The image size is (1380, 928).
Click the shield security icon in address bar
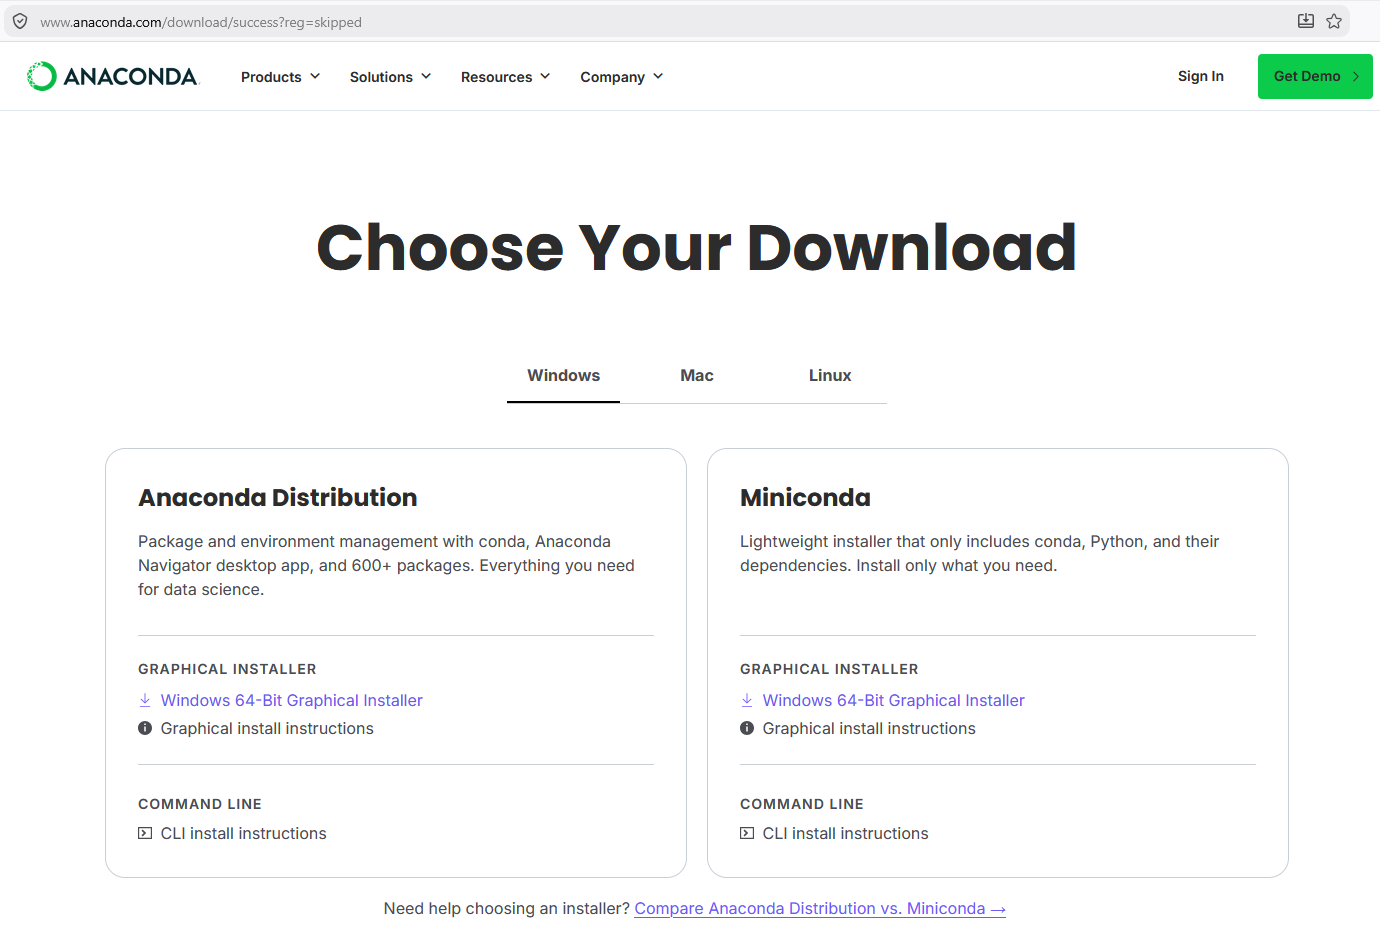click(x=20, y=21)
